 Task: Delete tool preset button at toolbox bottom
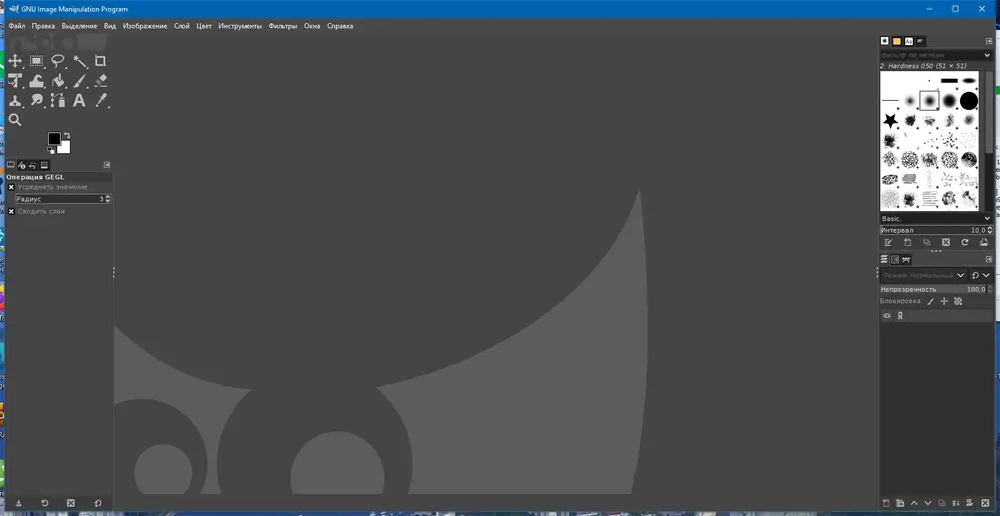[x=71, y=503]
